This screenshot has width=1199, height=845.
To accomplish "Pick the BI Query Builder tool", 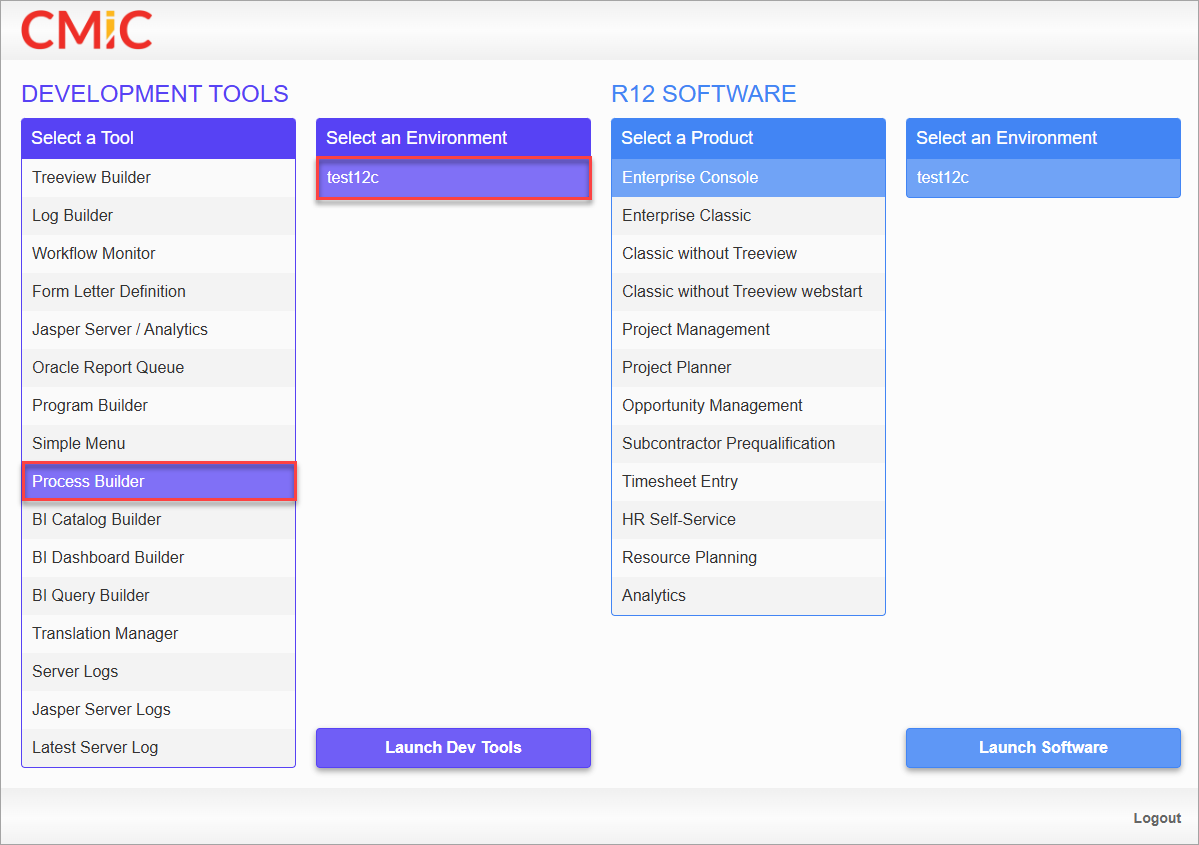I will coord(158,596).
